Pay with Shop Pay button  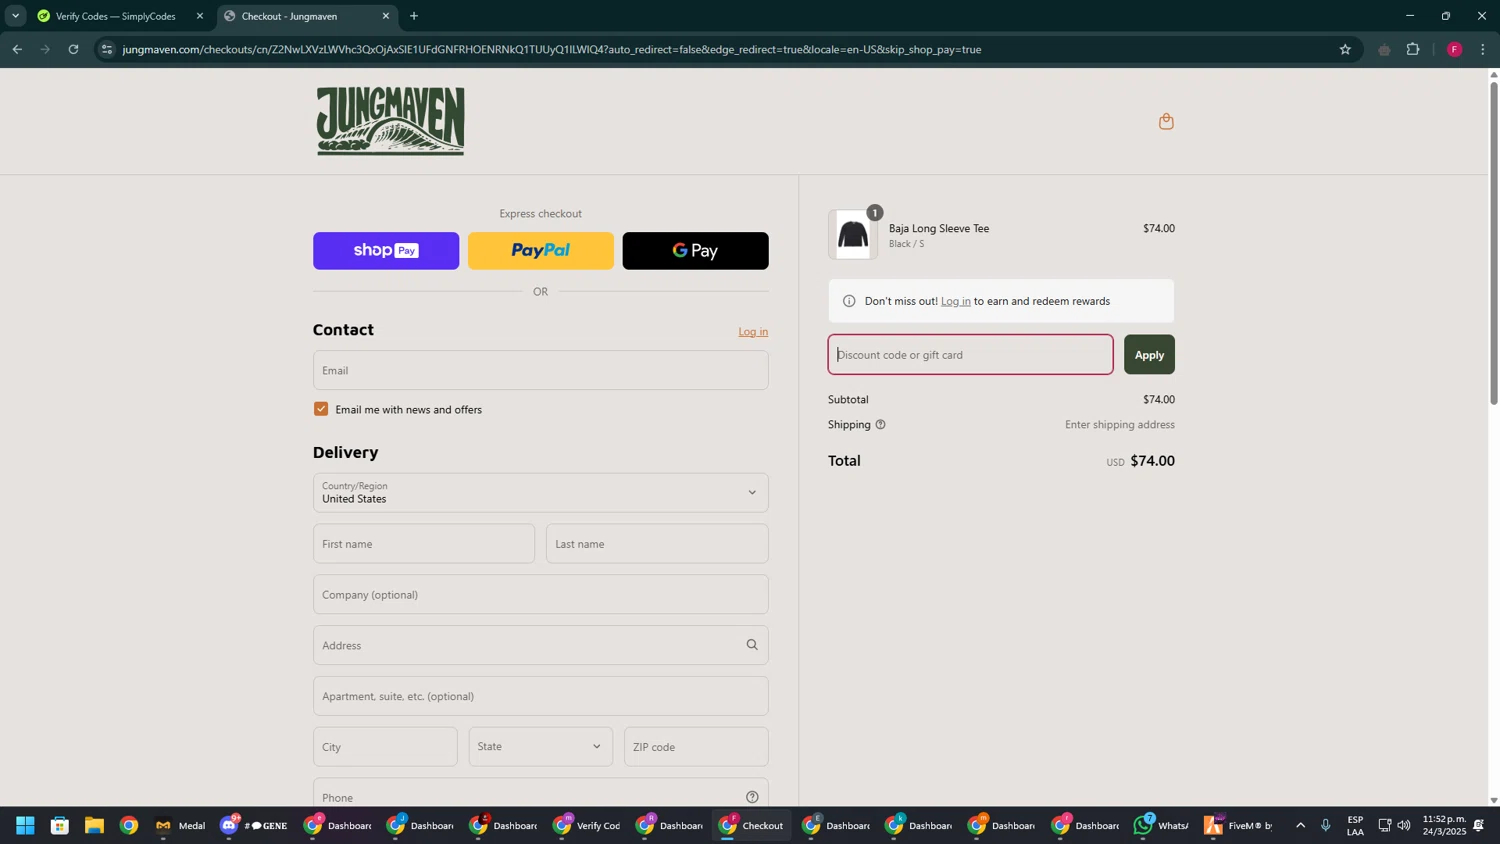point(386,251)
